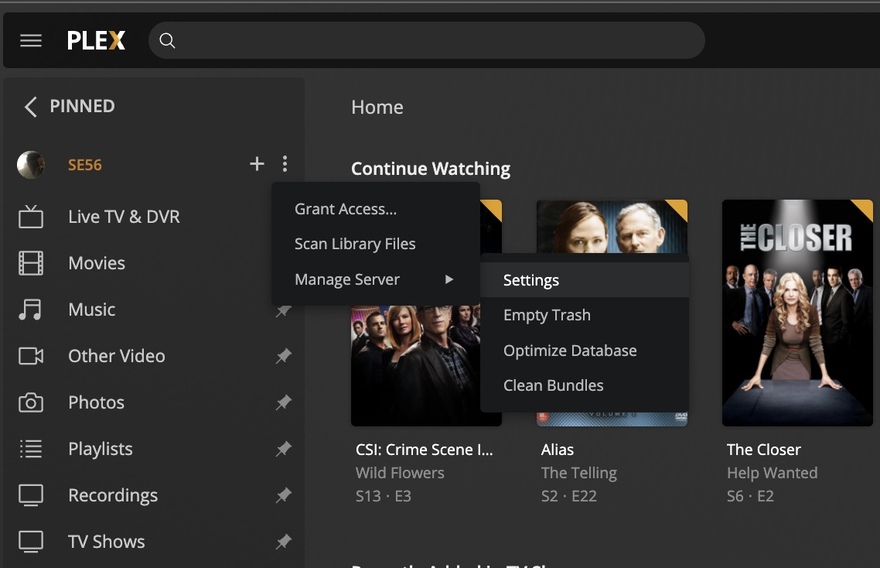Unpin the Other Video library
880x568 pixels.
(284, 356)
